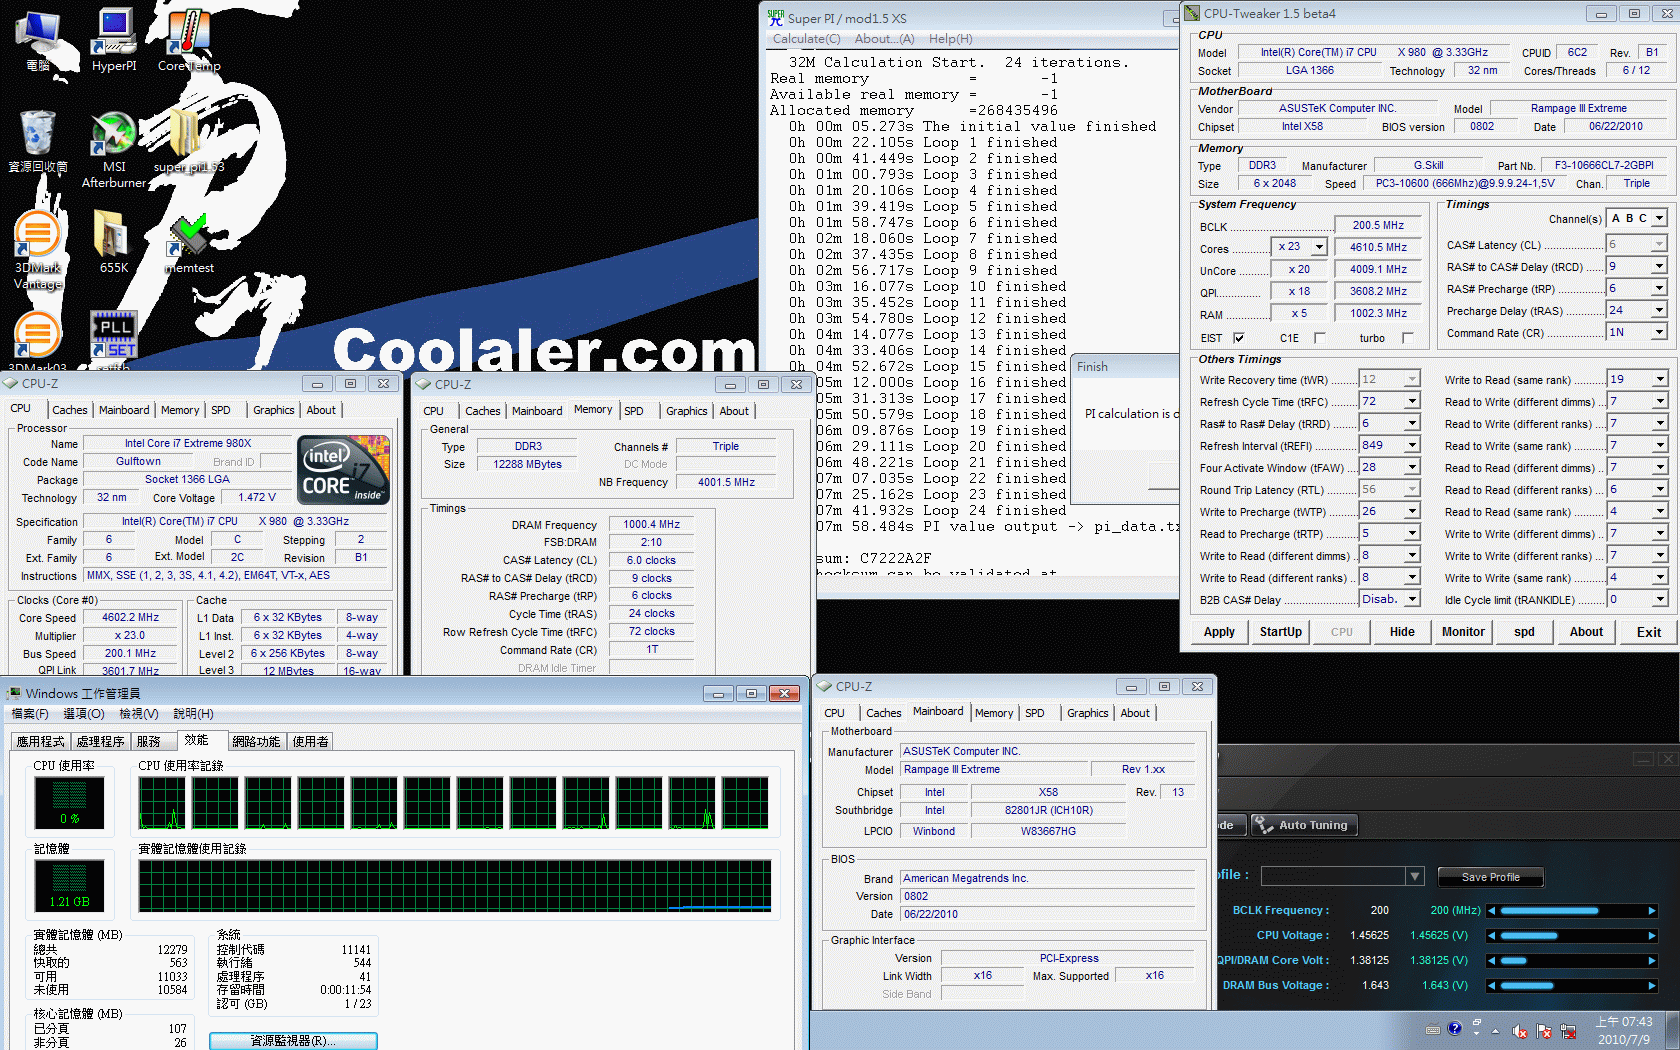Click the keyboard input method tray icon
This screenshot has height=1050, width=1680.
point(1432,1029)
